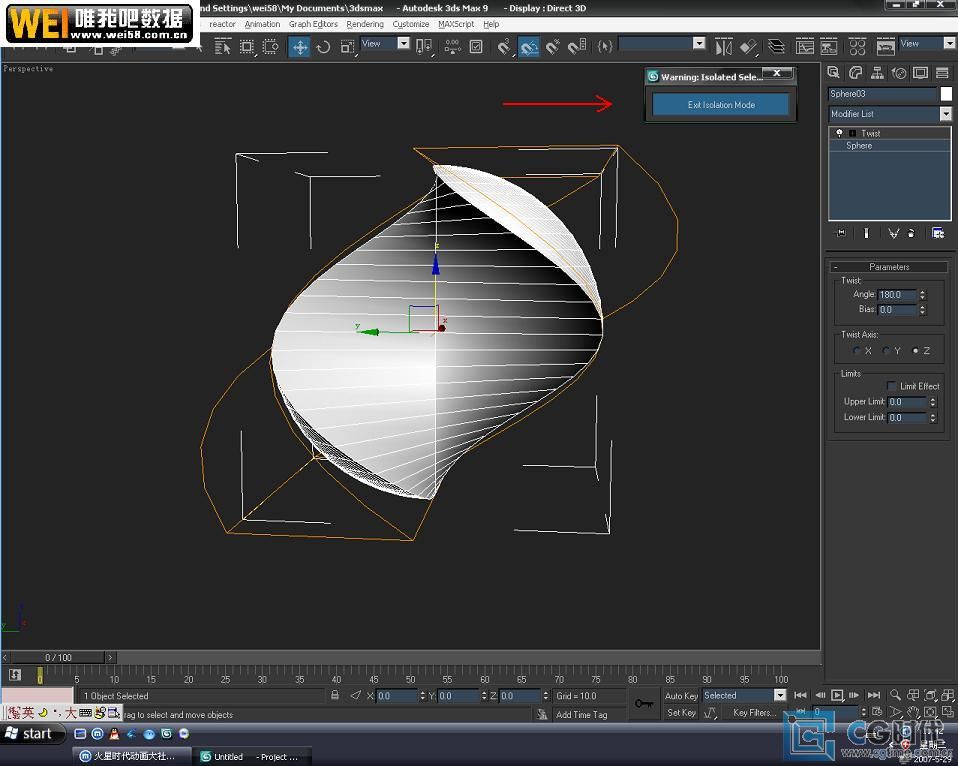Image resolution: width=958 pixels, height=766 pixels.
Task: Collapse the Parameters rollout
Action: click(x=888, y=267)
